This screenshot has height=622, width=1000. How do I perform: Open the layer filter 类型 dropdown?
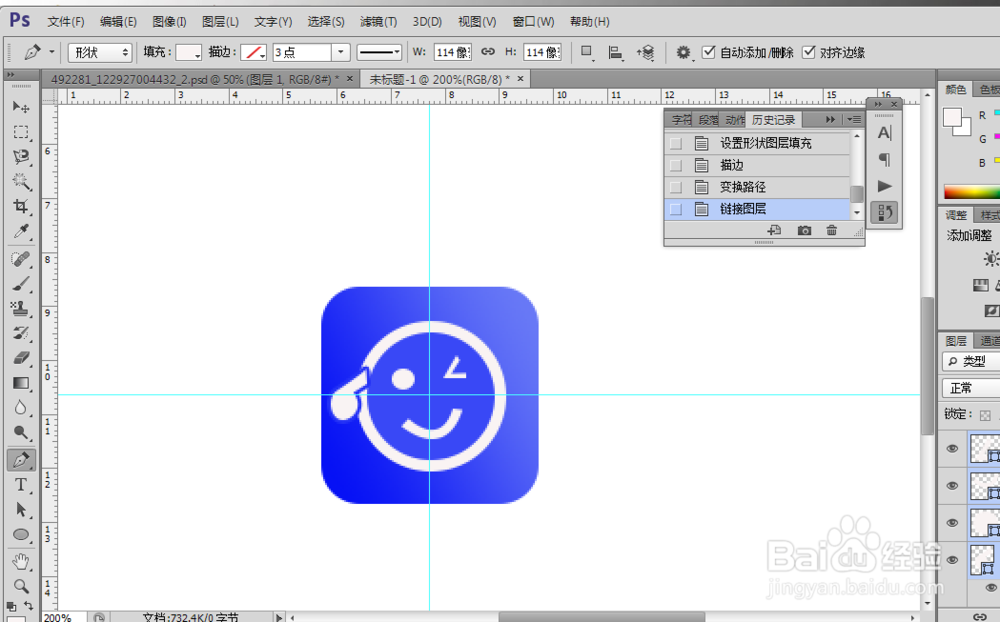(971, 361)
